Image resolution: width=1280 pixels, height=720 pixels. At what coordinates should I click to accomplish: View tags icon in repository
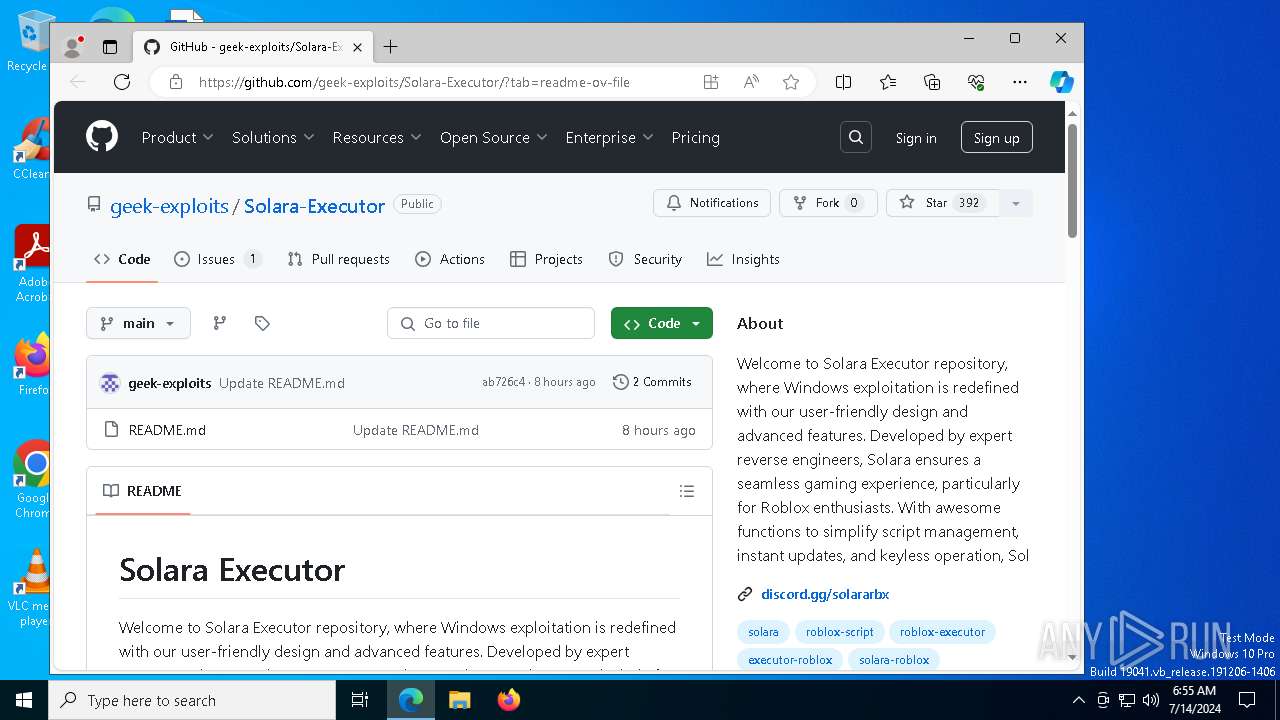tap(262, 323)
